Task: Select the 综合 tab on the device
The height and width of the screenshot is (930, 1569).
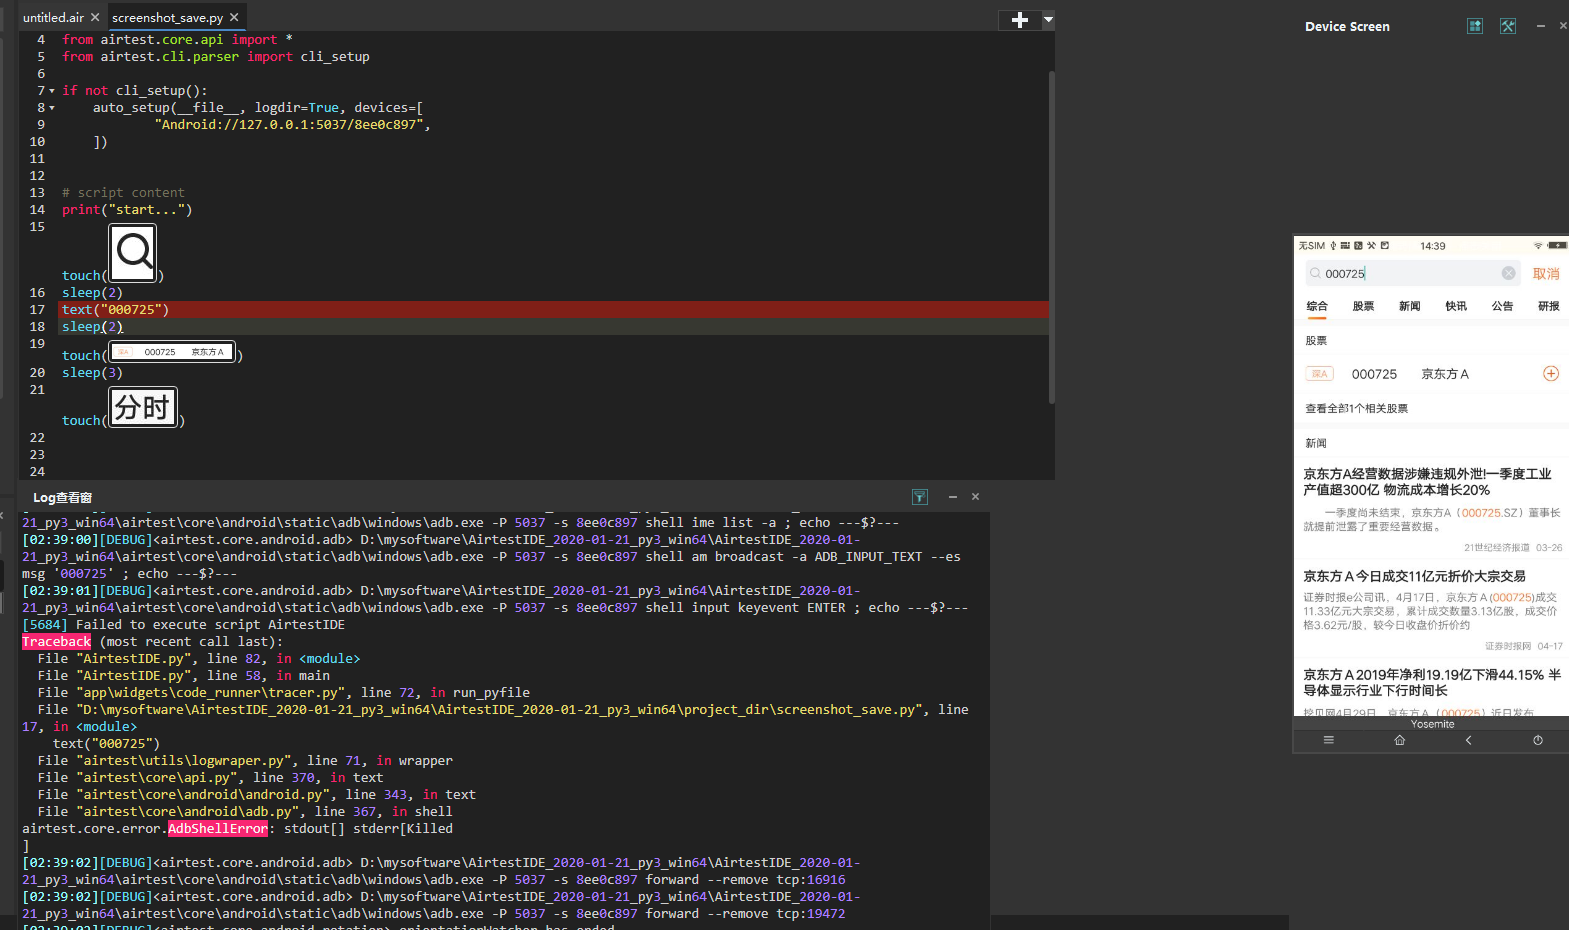Action: coord(1317,306)
